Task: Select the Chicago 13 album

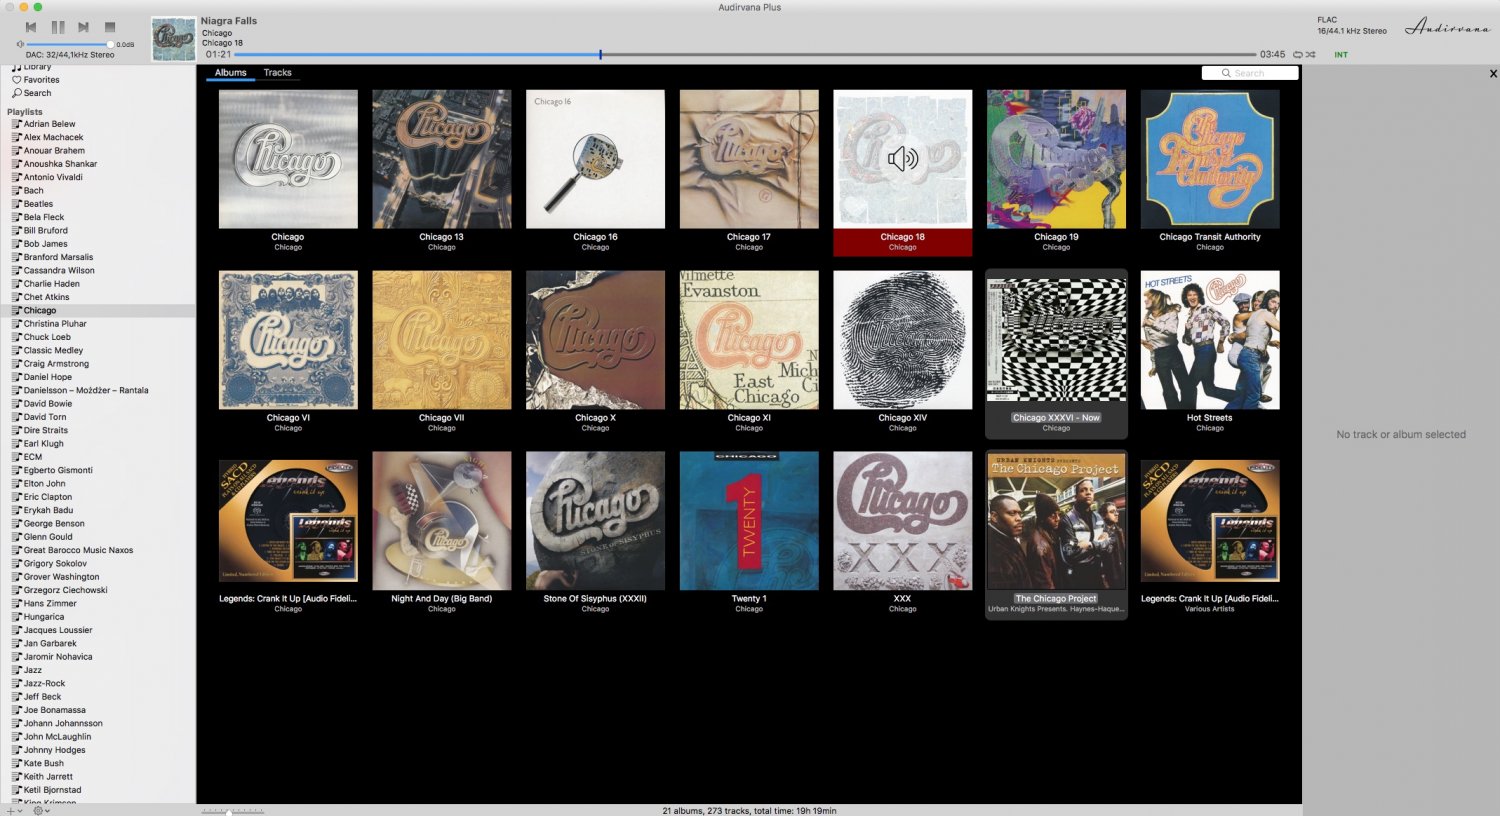Action: [442, 159]
